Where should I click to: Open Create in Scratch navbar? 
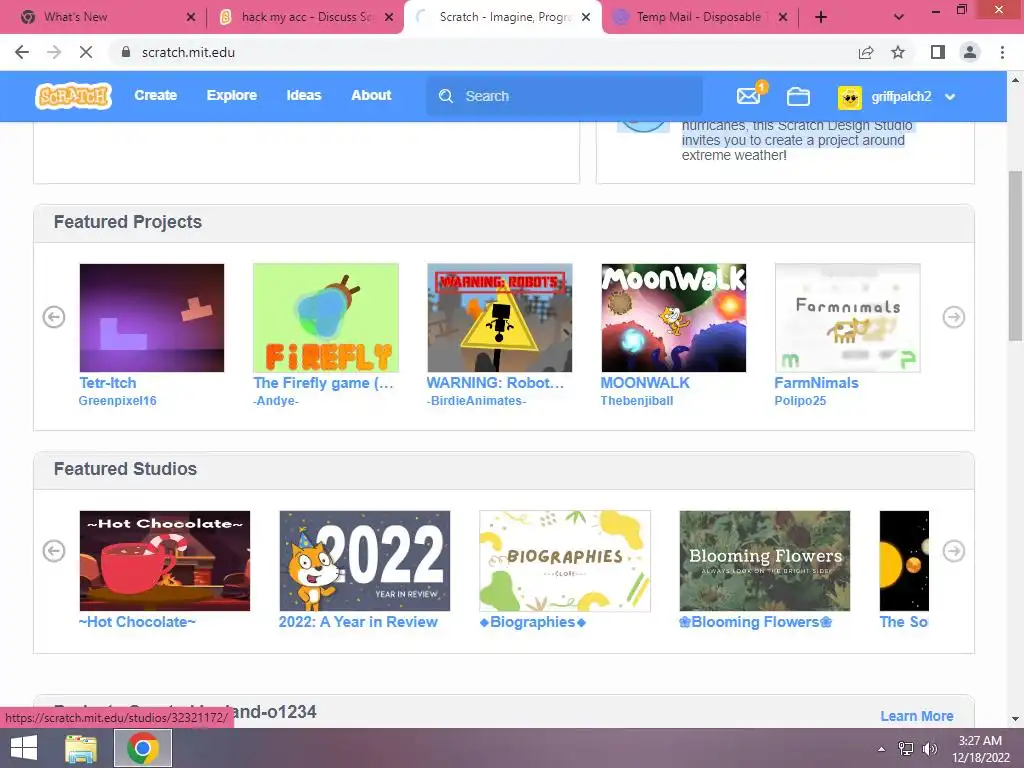pyautogui.click(x=155, y=95)
